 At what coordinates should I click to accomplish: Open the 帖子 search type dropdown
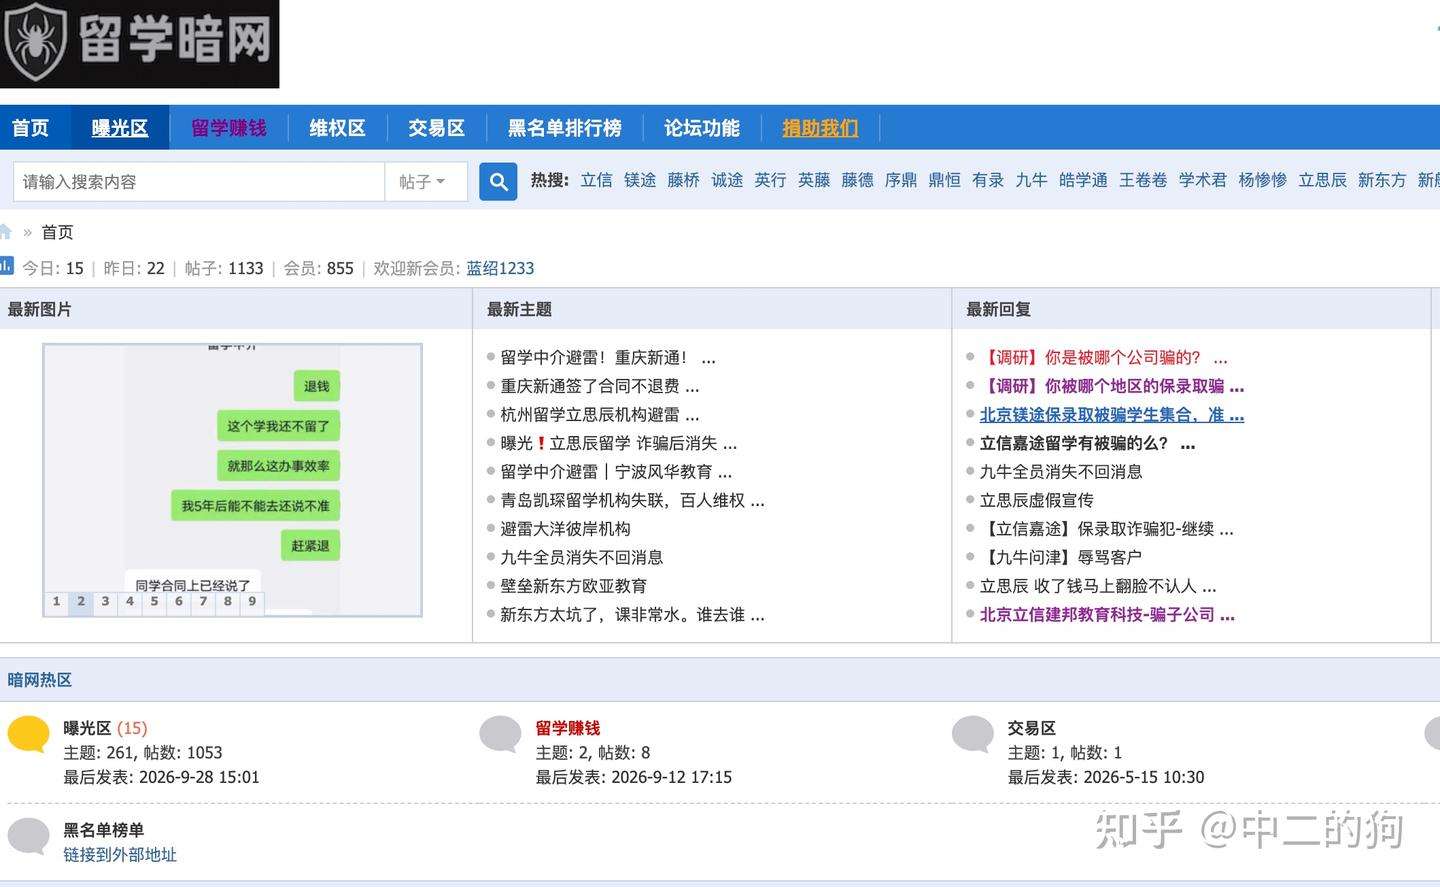pyautogui.click(x=426, y=182)
